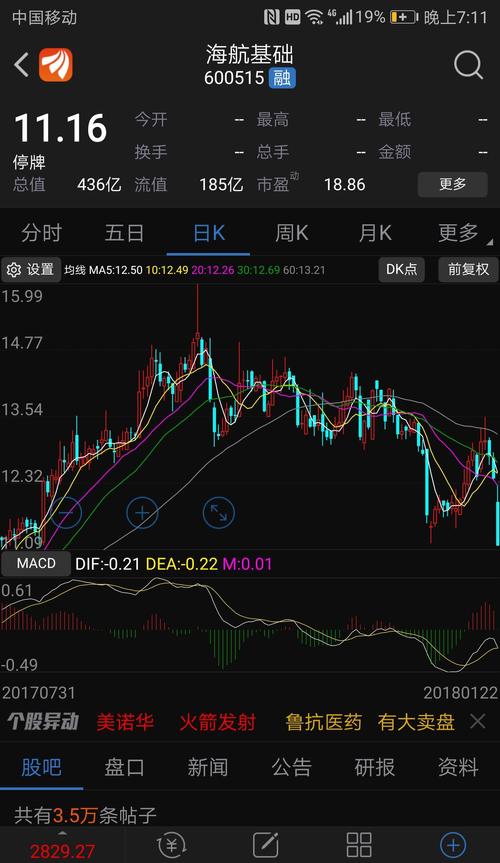Open chart 设置 settings button

click(x=31, y=269)
